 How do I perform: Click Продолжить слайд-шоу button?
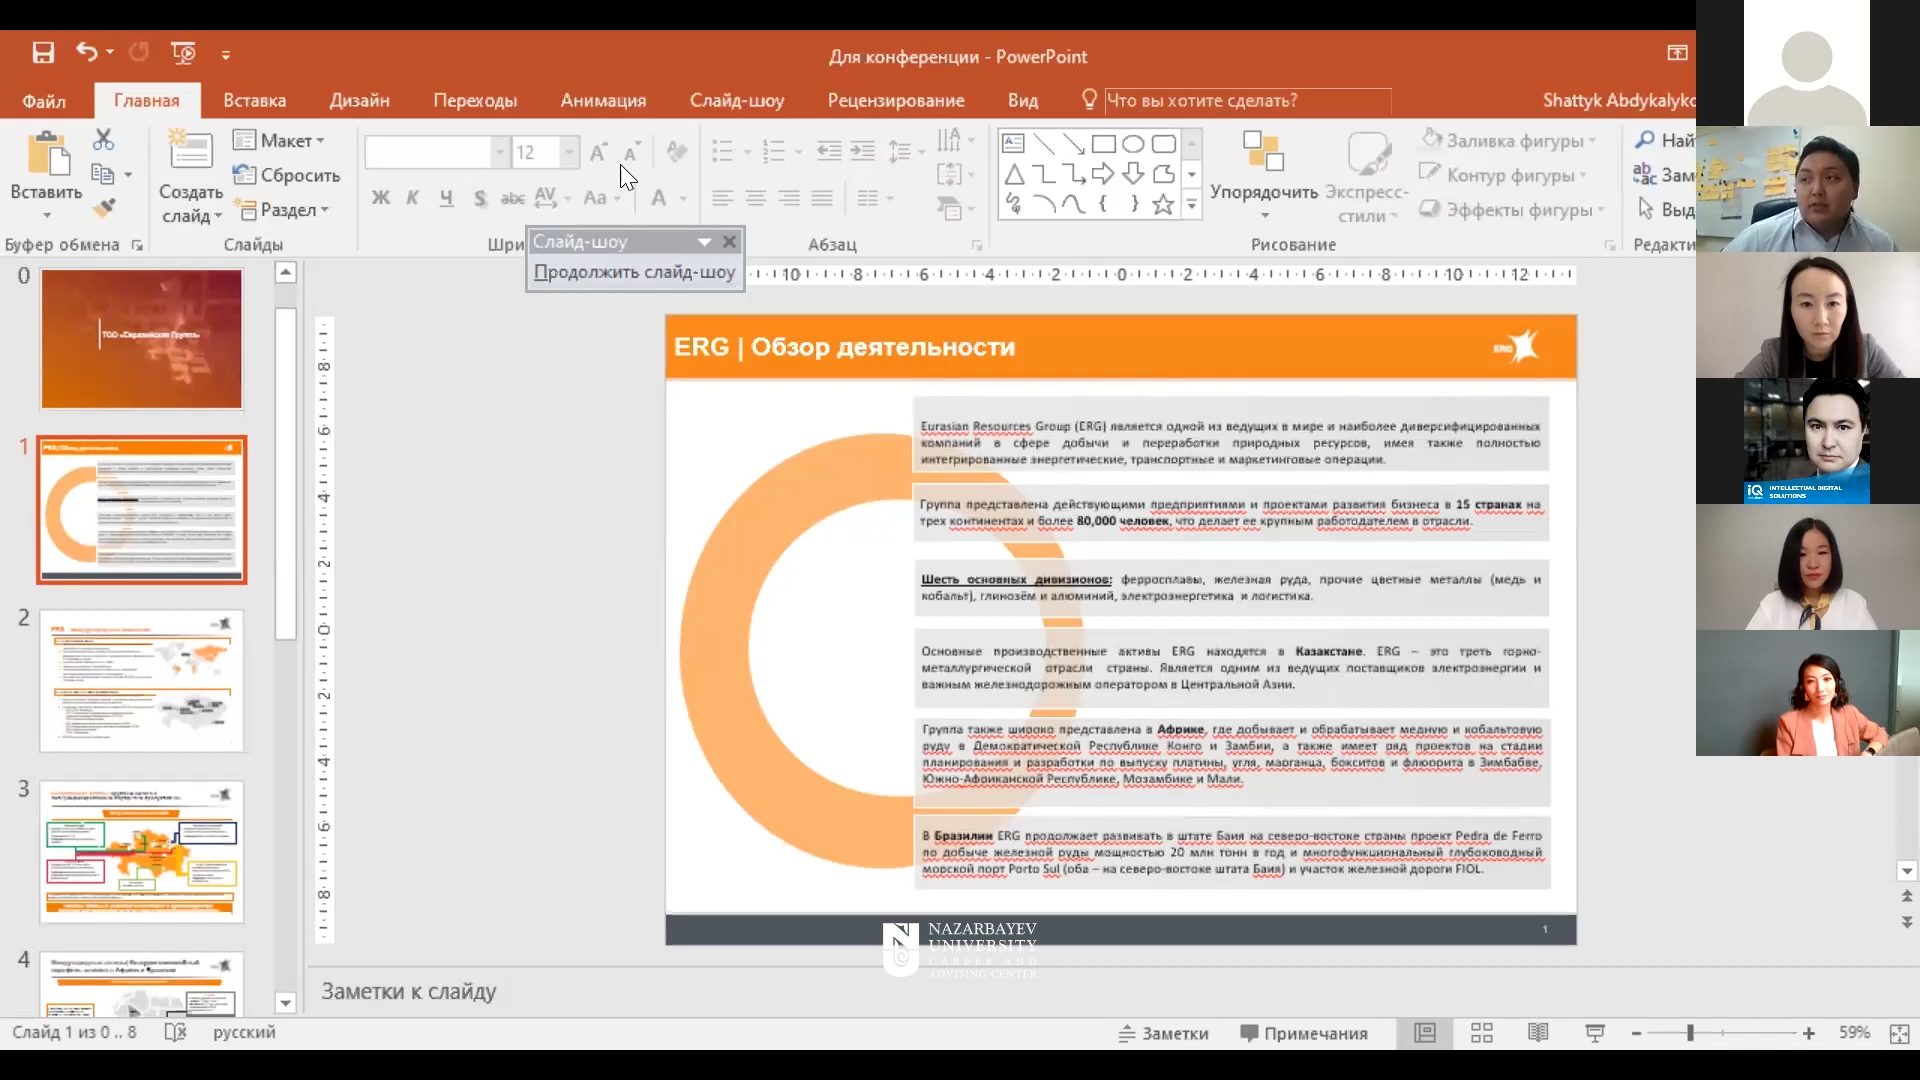click(634, 272)
